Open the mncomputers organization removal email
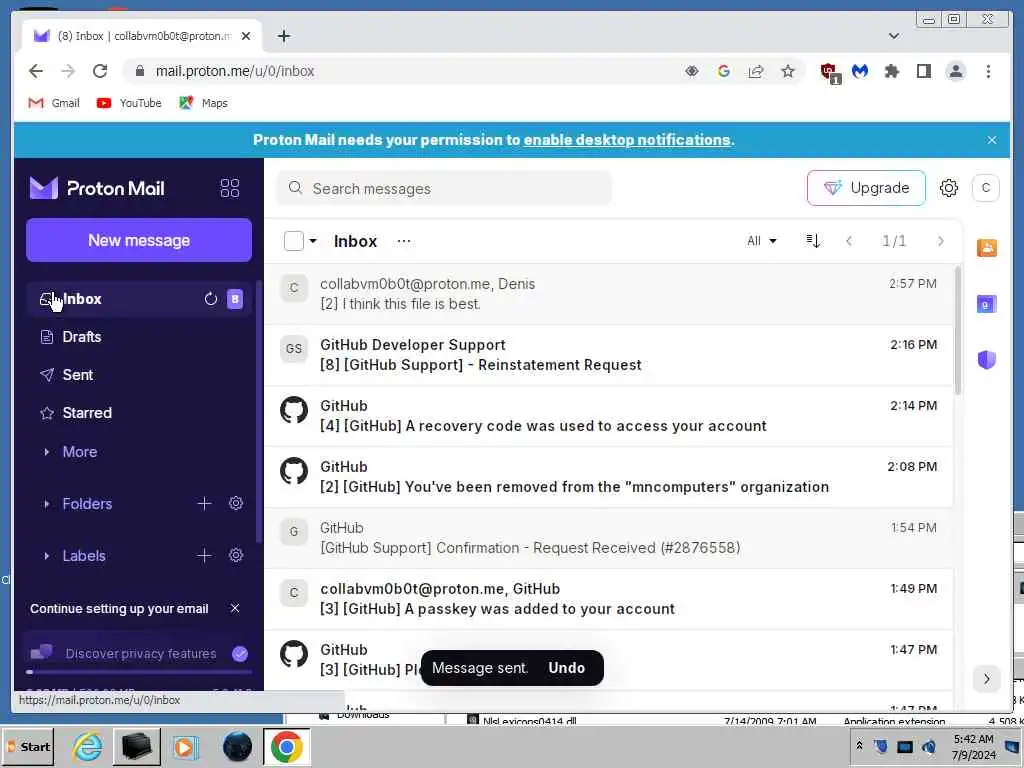The width and height of the screenshot is (1024, 768). [609, 477]
